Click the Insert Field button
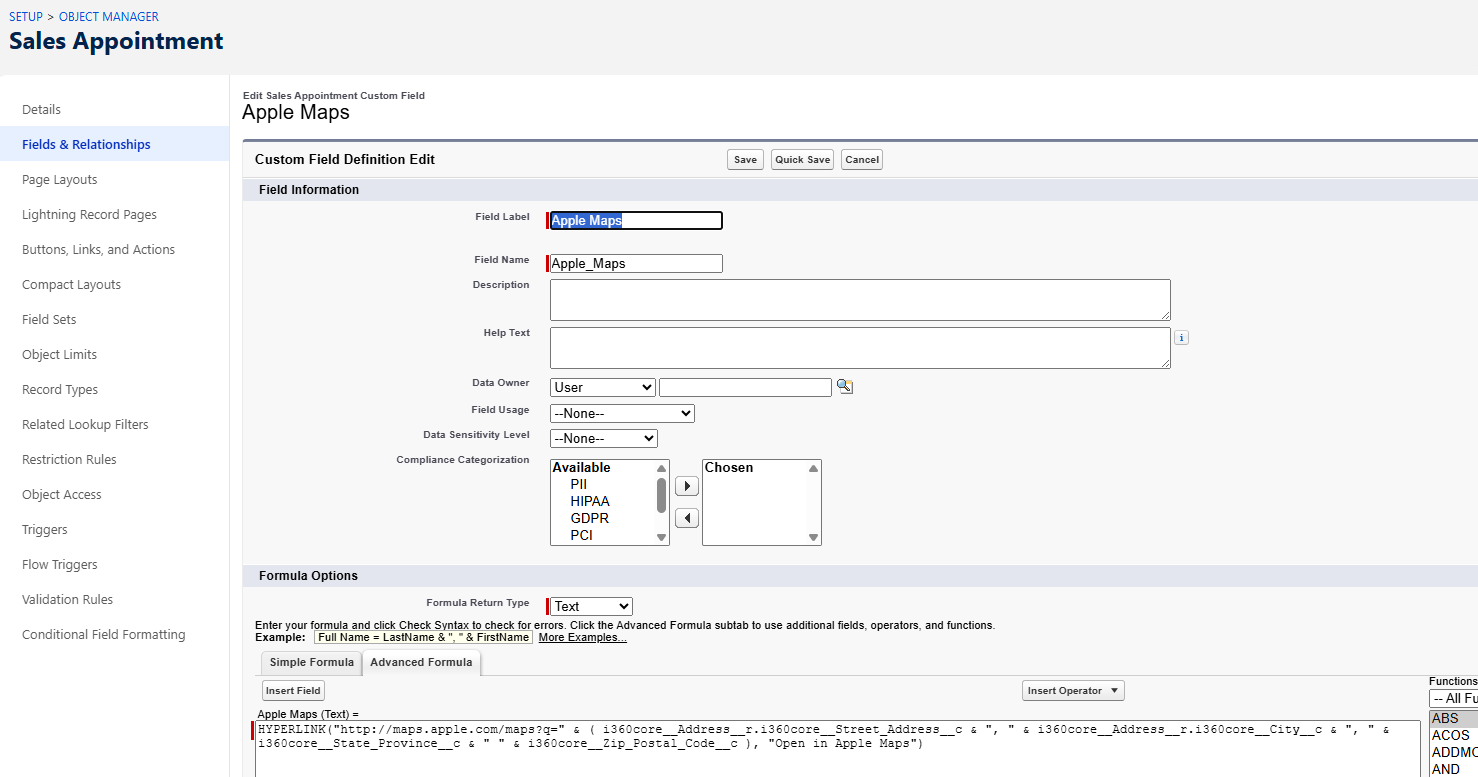1478x777 pixels. click(294, 691)
